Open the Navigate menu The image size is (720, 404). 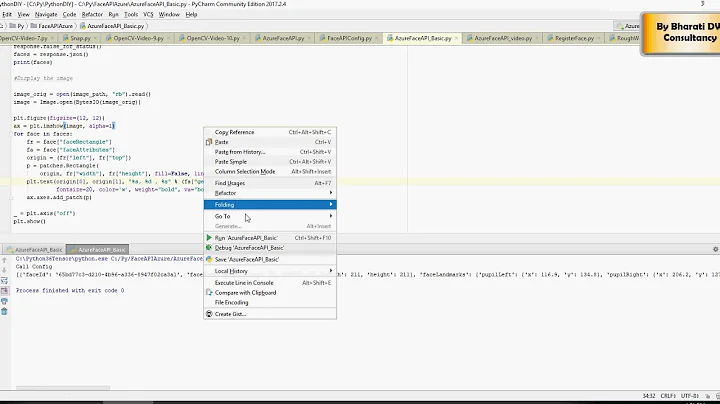pos(46,14)
